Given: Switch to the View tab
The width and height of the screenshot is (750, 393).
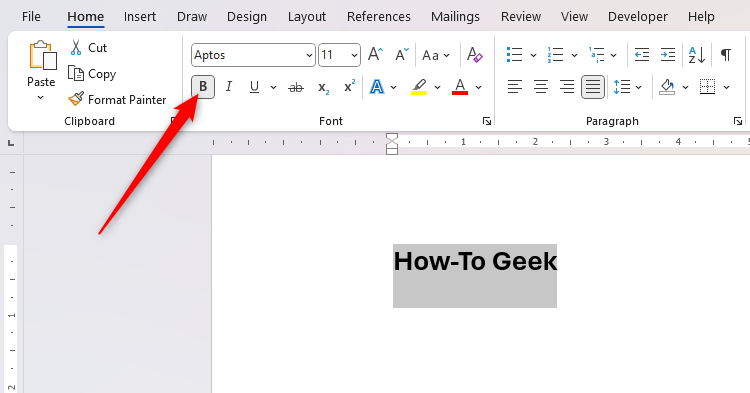Looking at the screenshot, I should (574, 17).
